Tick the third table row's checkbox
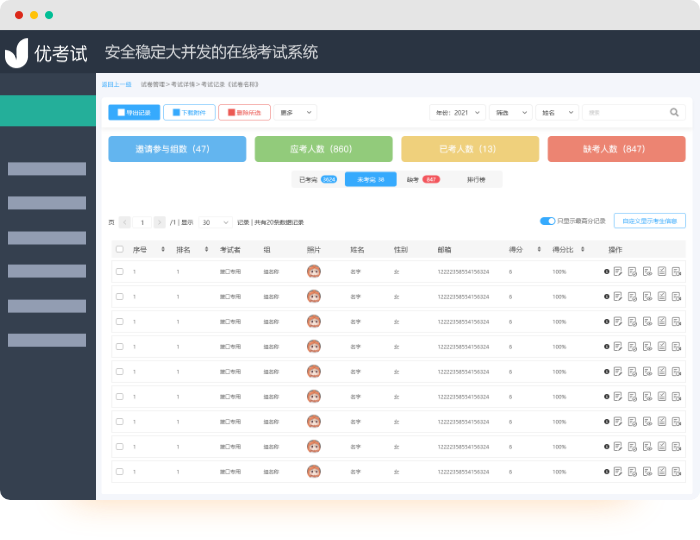The height and width of the screenshot is (540, 700). [x=120, y=321]
